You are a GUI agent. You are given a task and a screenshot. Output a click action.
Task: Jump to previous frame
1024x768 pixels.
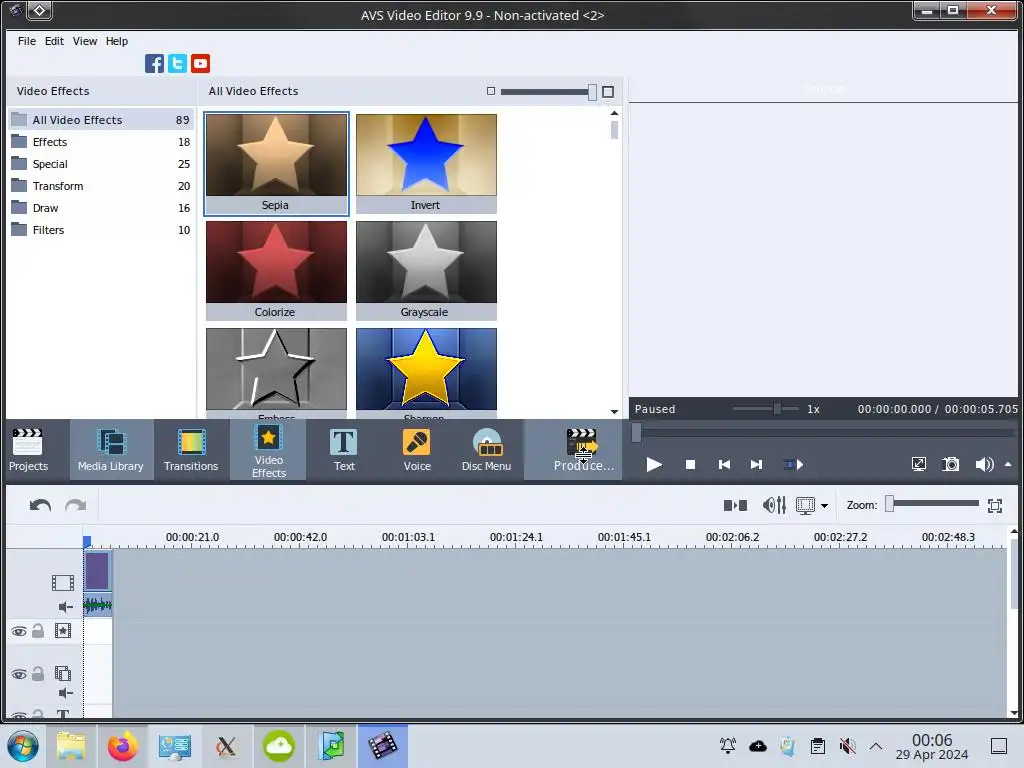click(x=724, y=464)
